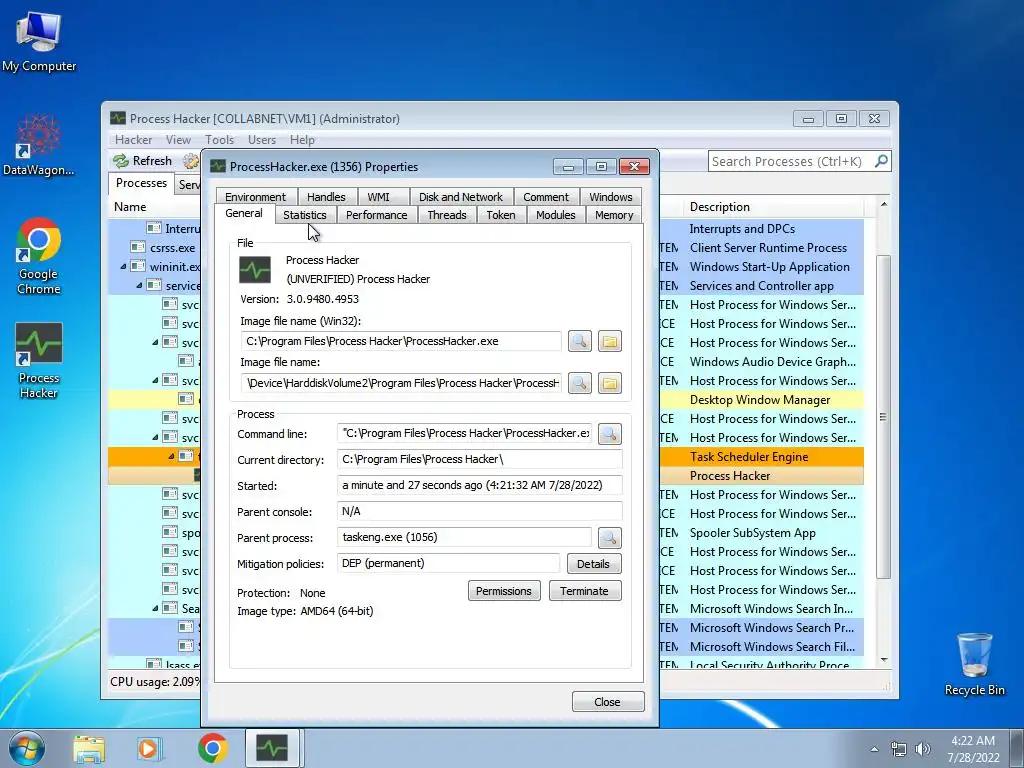The height and width of the screenshot is (768, 1024).
Task: Collapse the Task Scheduler Engine row's tree node
Action: tap(171, 456)
